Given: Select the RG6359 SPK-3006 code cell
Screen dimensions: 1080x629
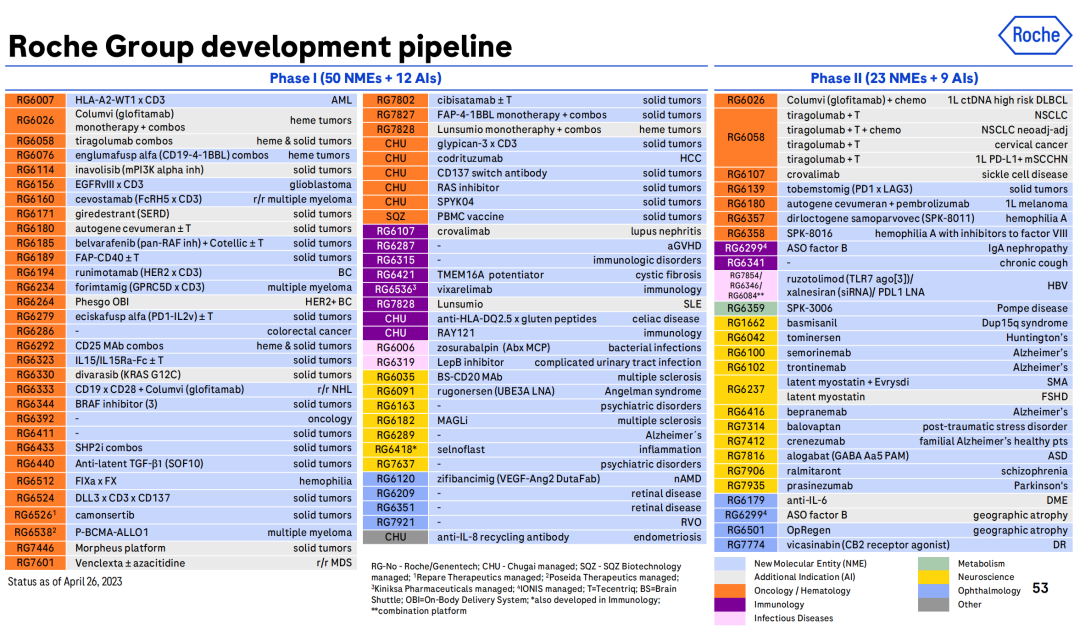Looking at the screenshot, I should 745,309.
